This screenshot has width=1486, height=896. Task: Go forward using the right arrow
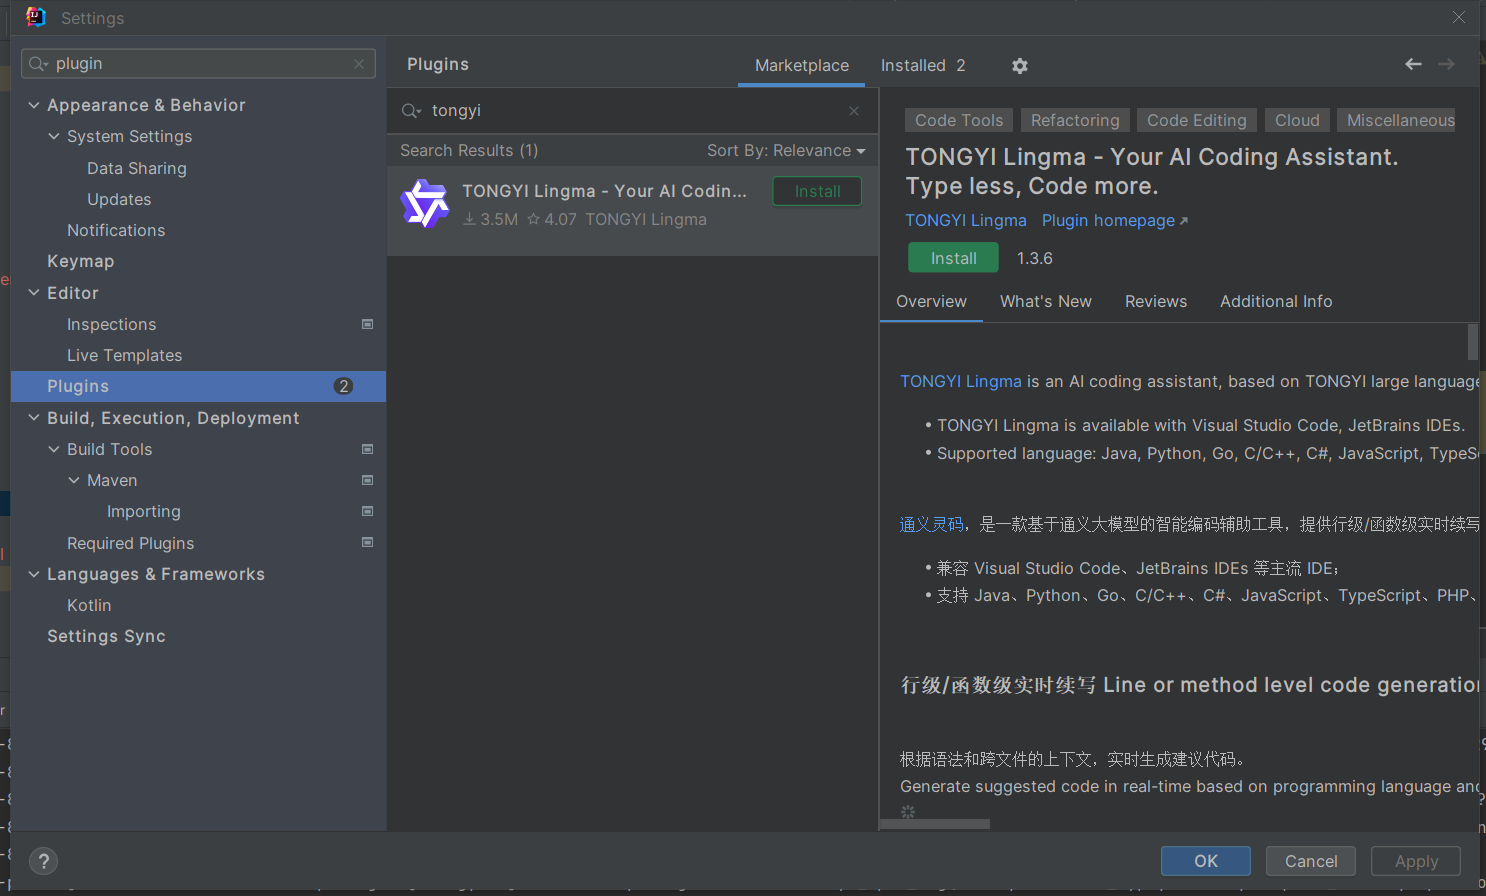click(x=1446, y=64)
